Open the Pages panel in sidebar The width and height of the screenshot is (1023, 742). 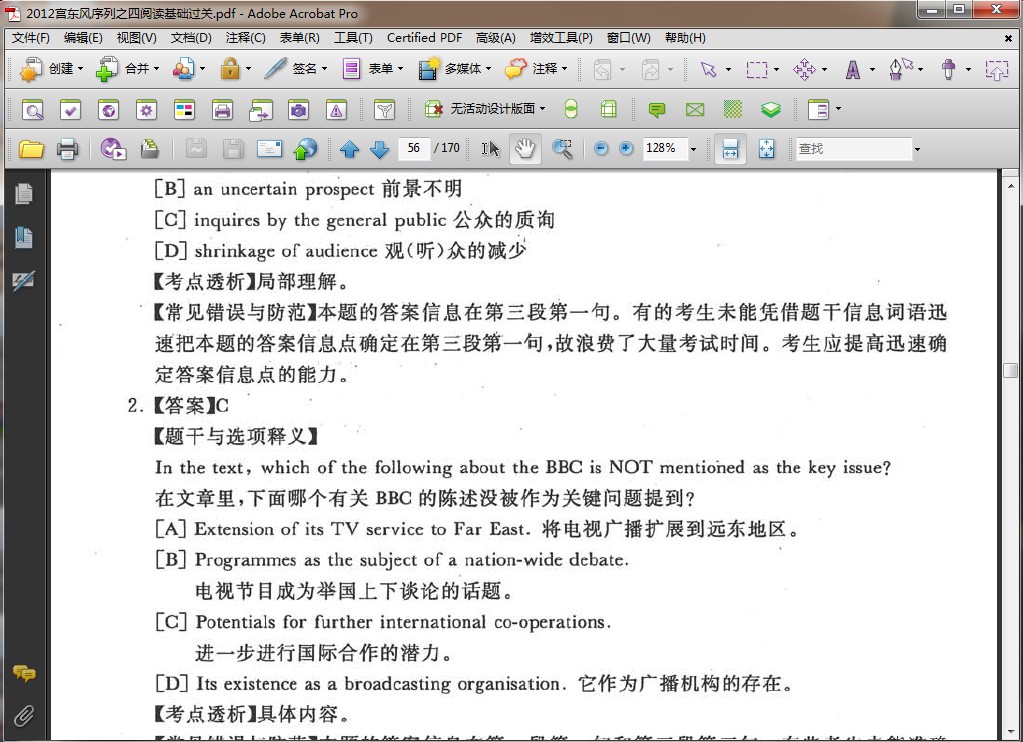pyautogui.click(x=24, y=194)
